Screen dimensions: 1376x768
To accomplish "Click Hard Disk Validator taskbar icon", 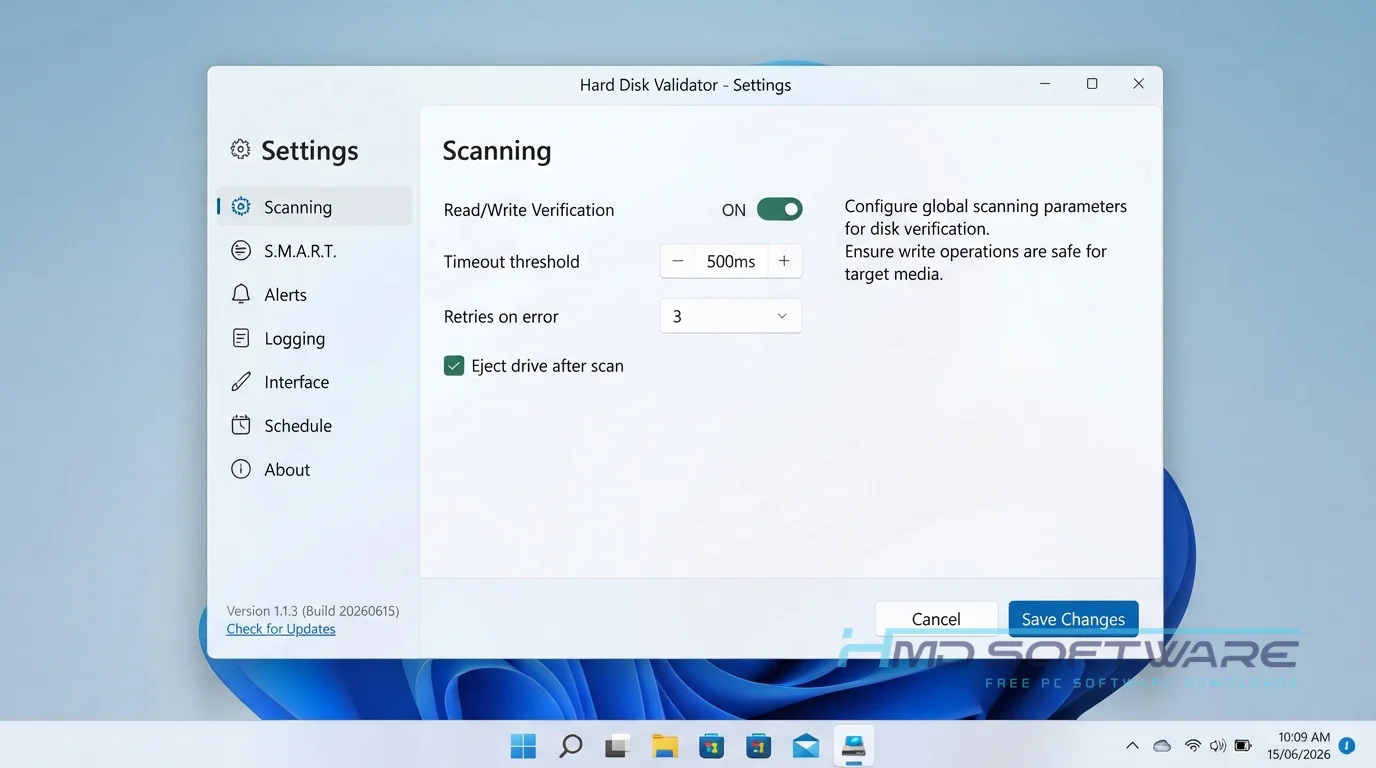I will tap(853, 746).
